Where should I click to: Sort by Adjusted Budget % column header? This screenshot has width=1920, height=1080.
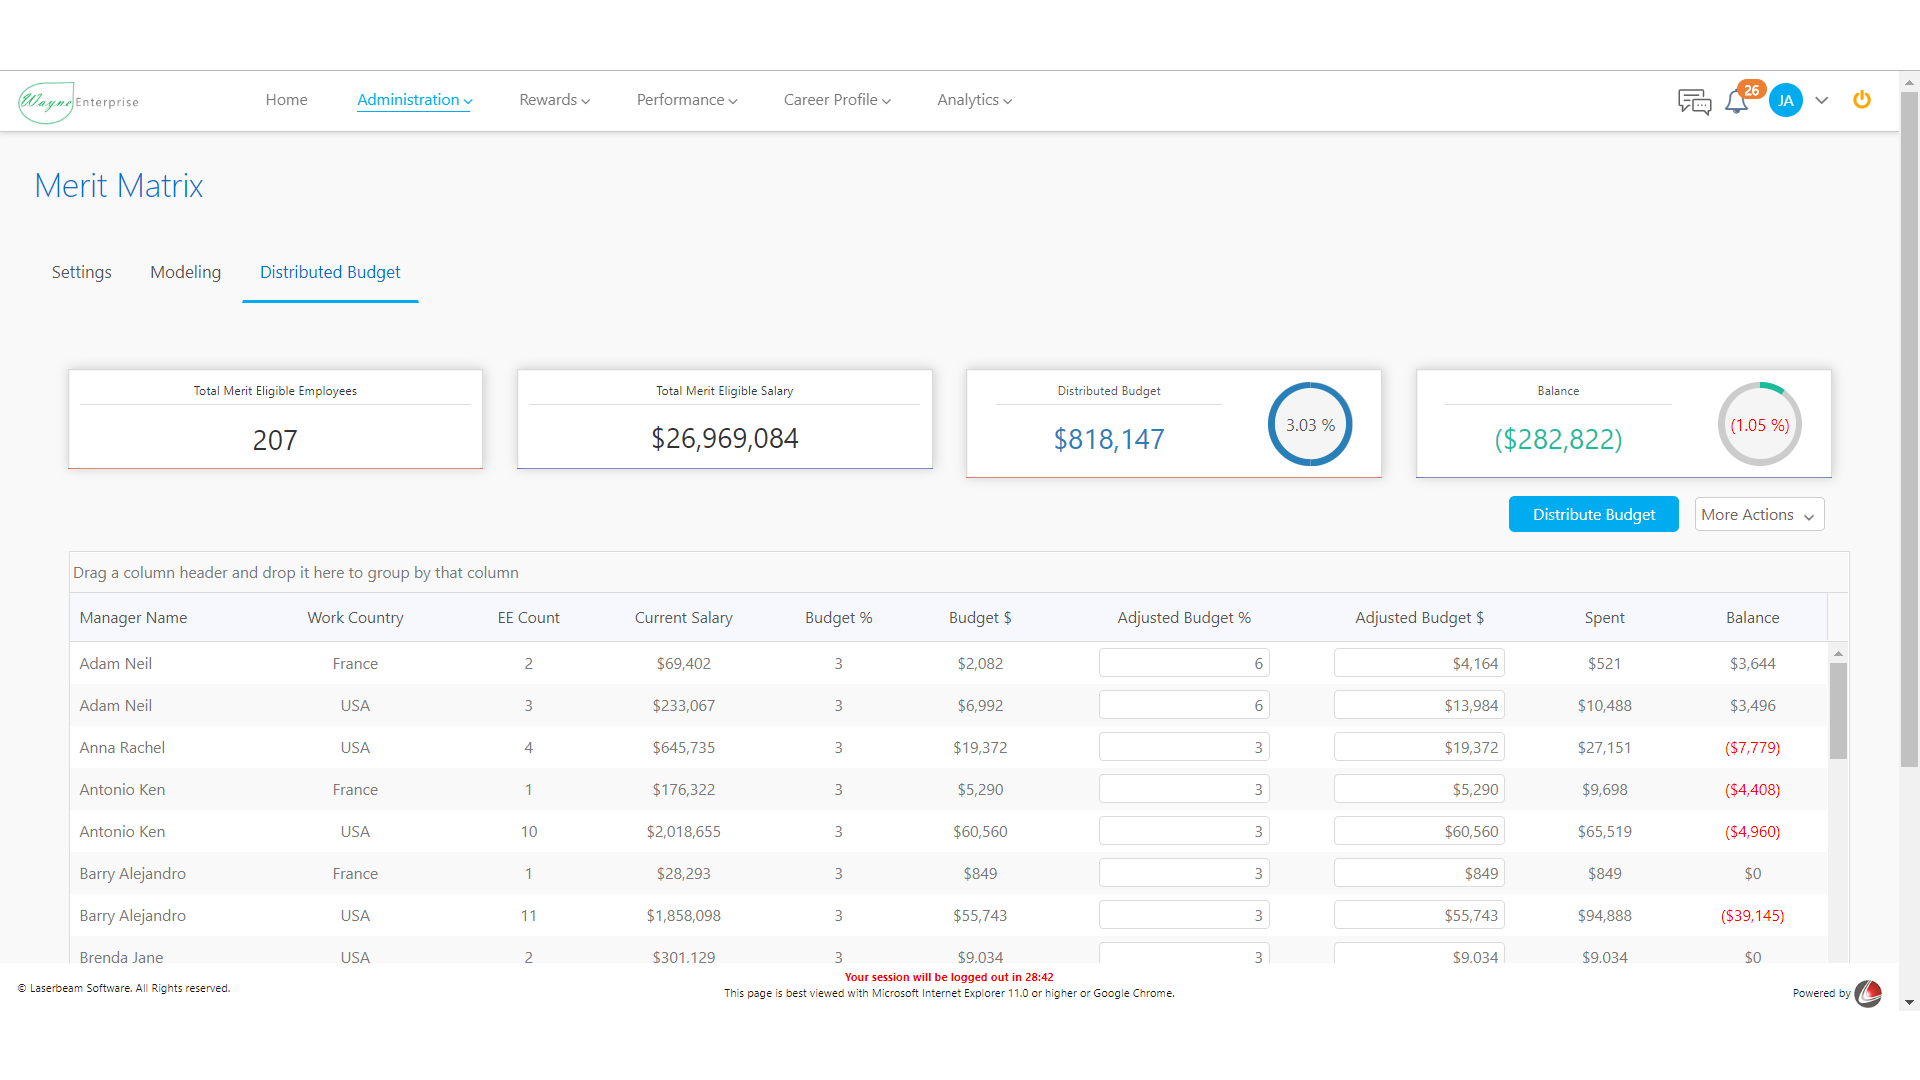coord(1184,618)
